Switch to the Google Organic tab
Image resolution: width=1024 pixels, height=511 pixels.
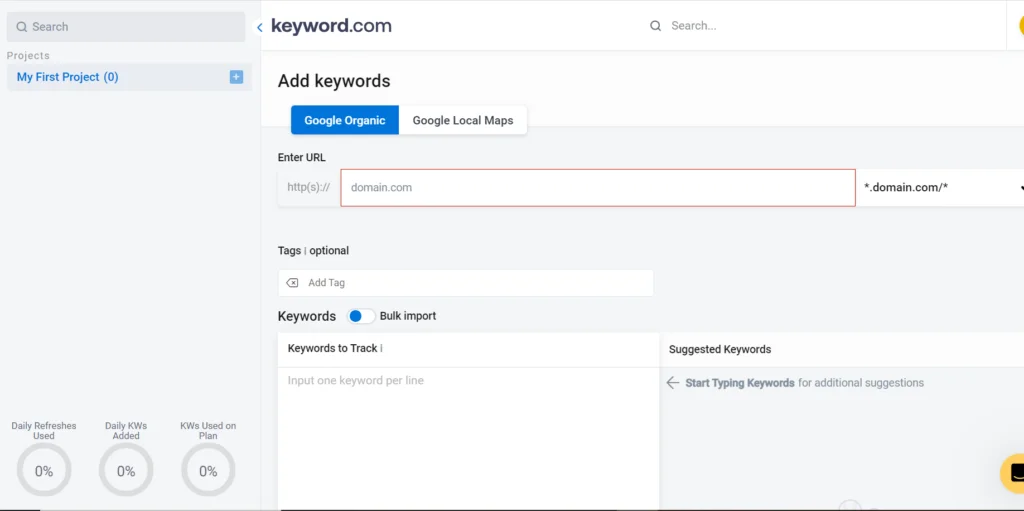tap(345, 120)
